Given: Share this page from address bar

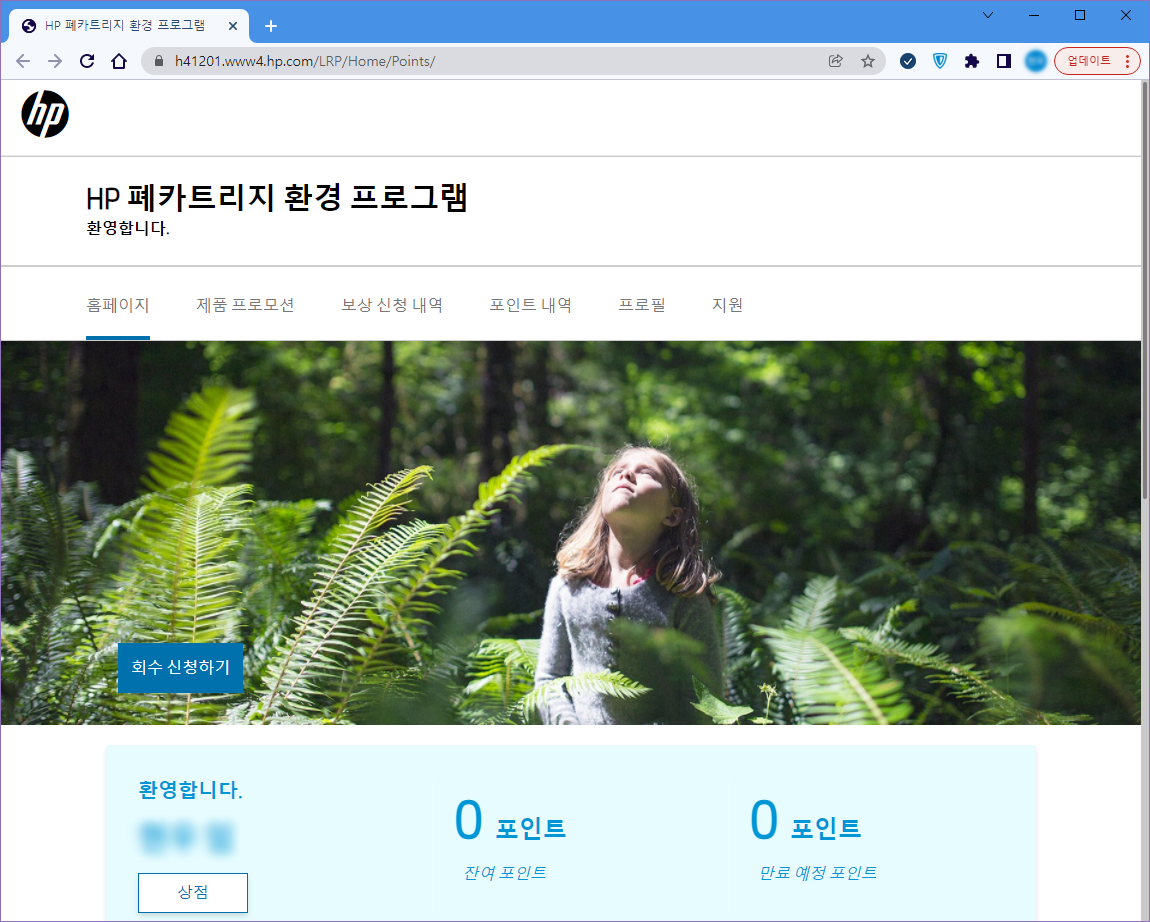Looking at the screenshot, I should click(x=835, y=61).
